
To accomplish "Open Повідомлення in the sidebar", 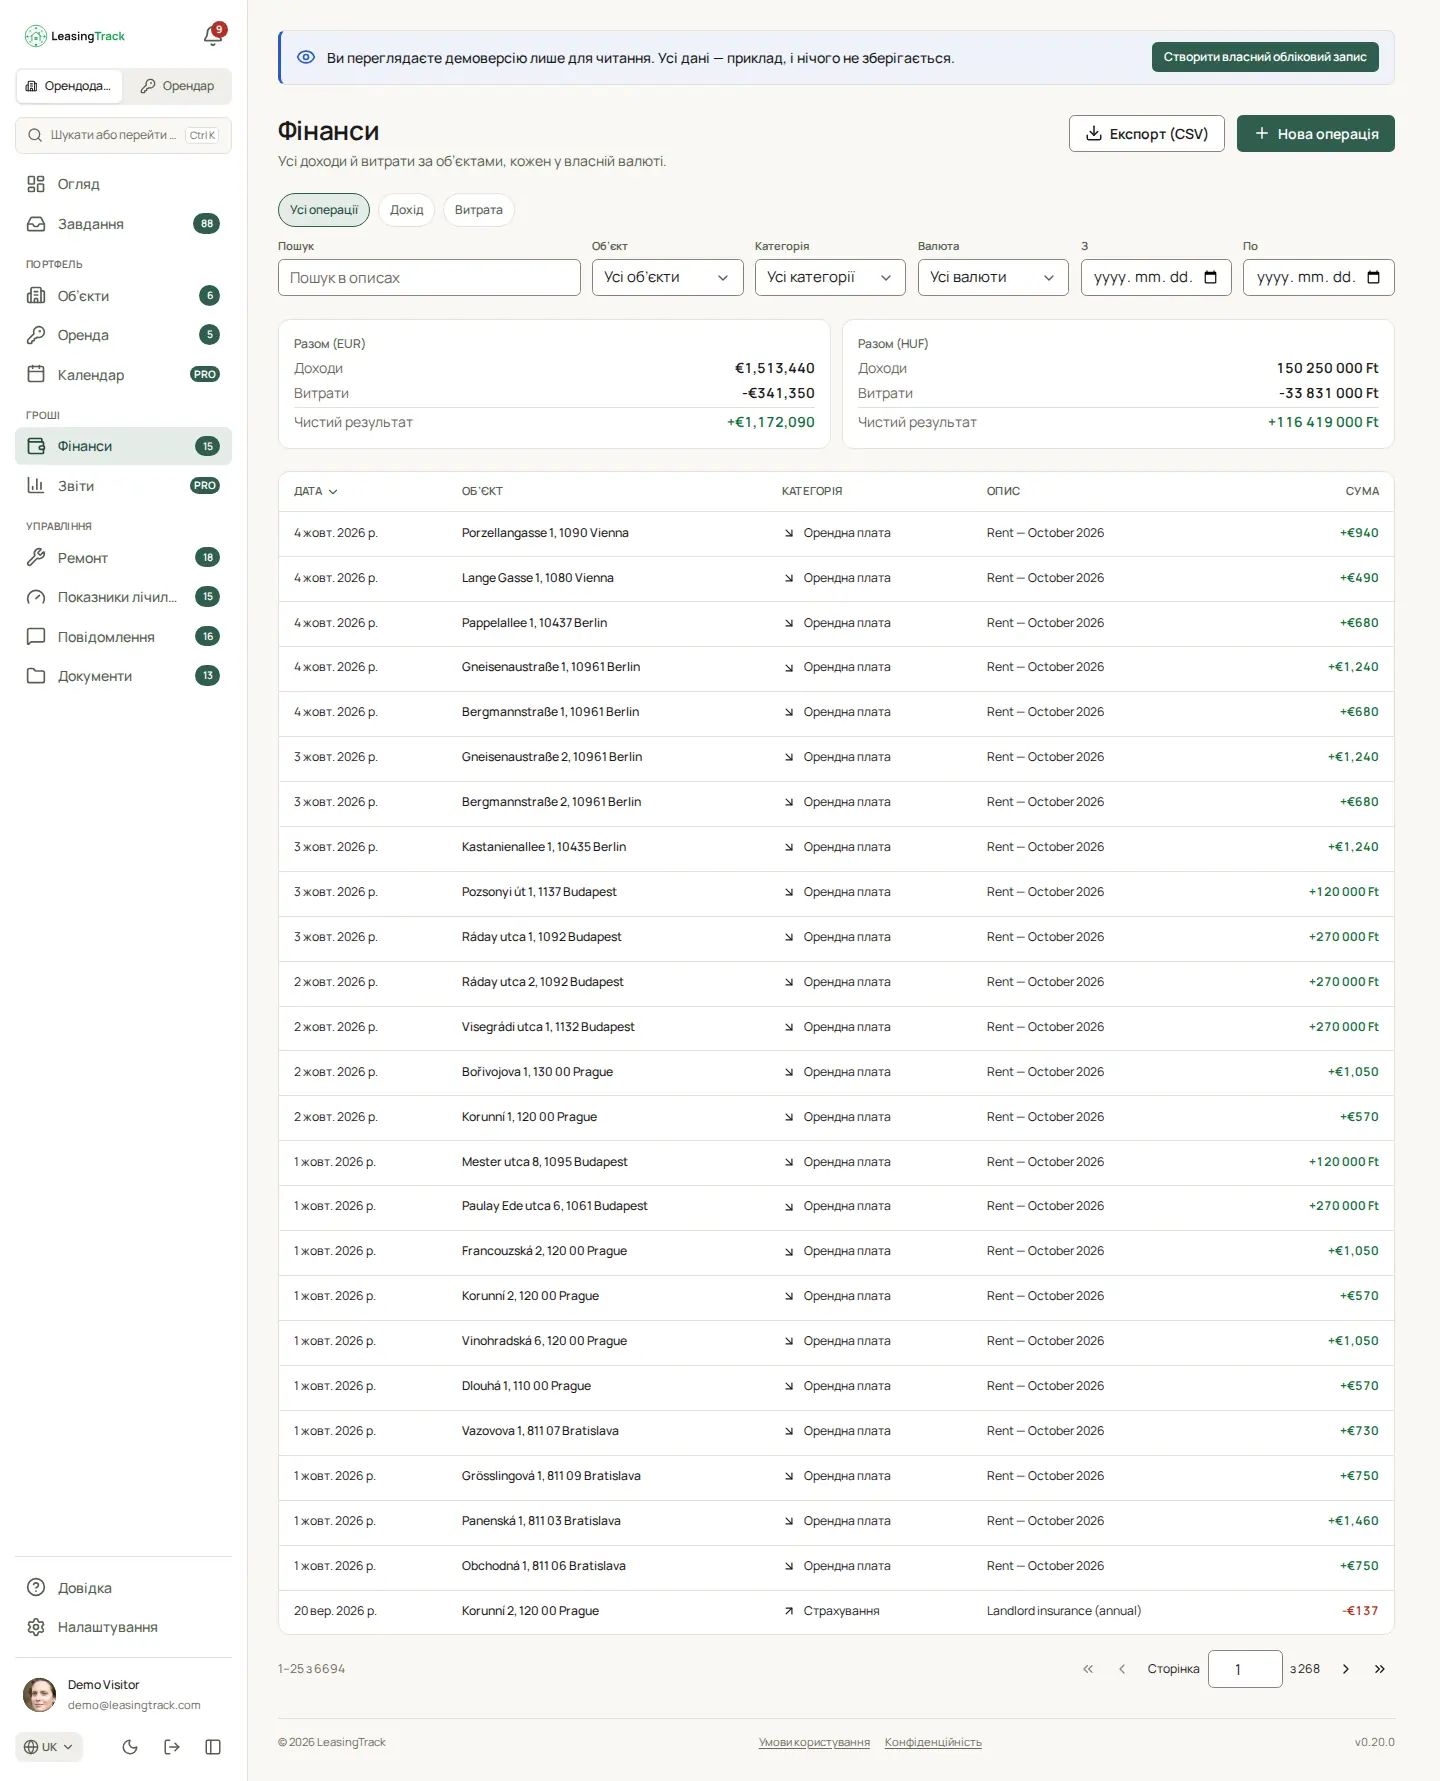I will point(123,637).
